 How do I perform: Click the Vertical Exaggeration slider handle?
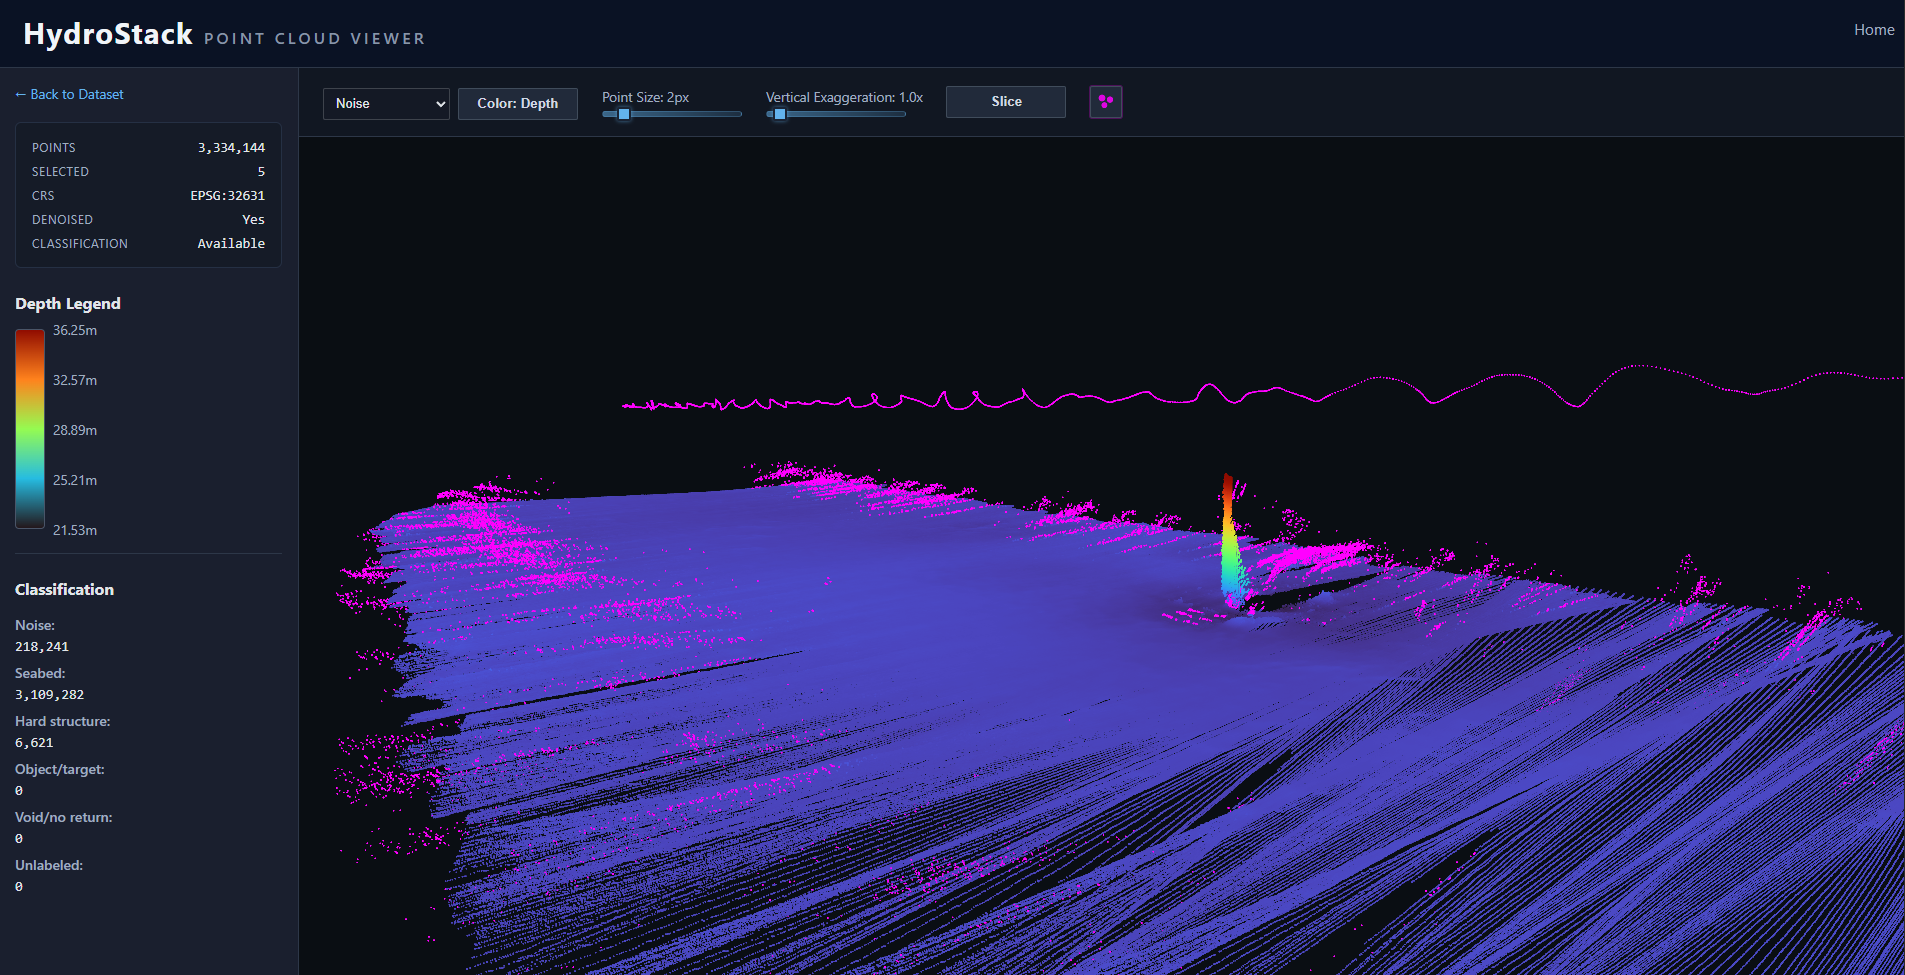tap(779, 114)
